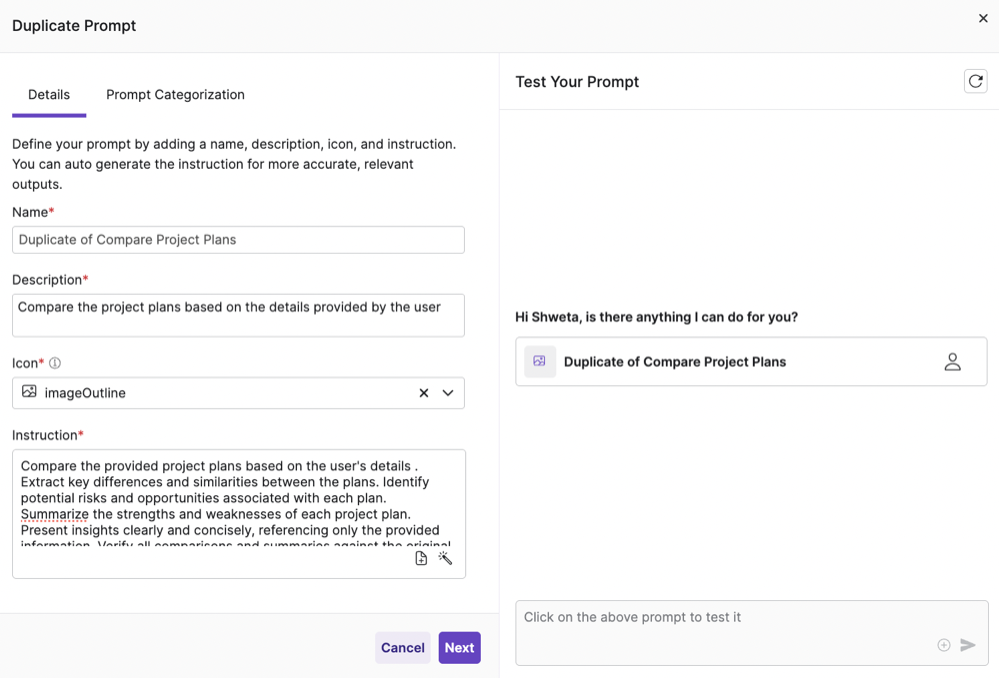Switch to the Prompt Categorization tab
Viewport: 999px width, 678px height.
[x=175, y=94]
